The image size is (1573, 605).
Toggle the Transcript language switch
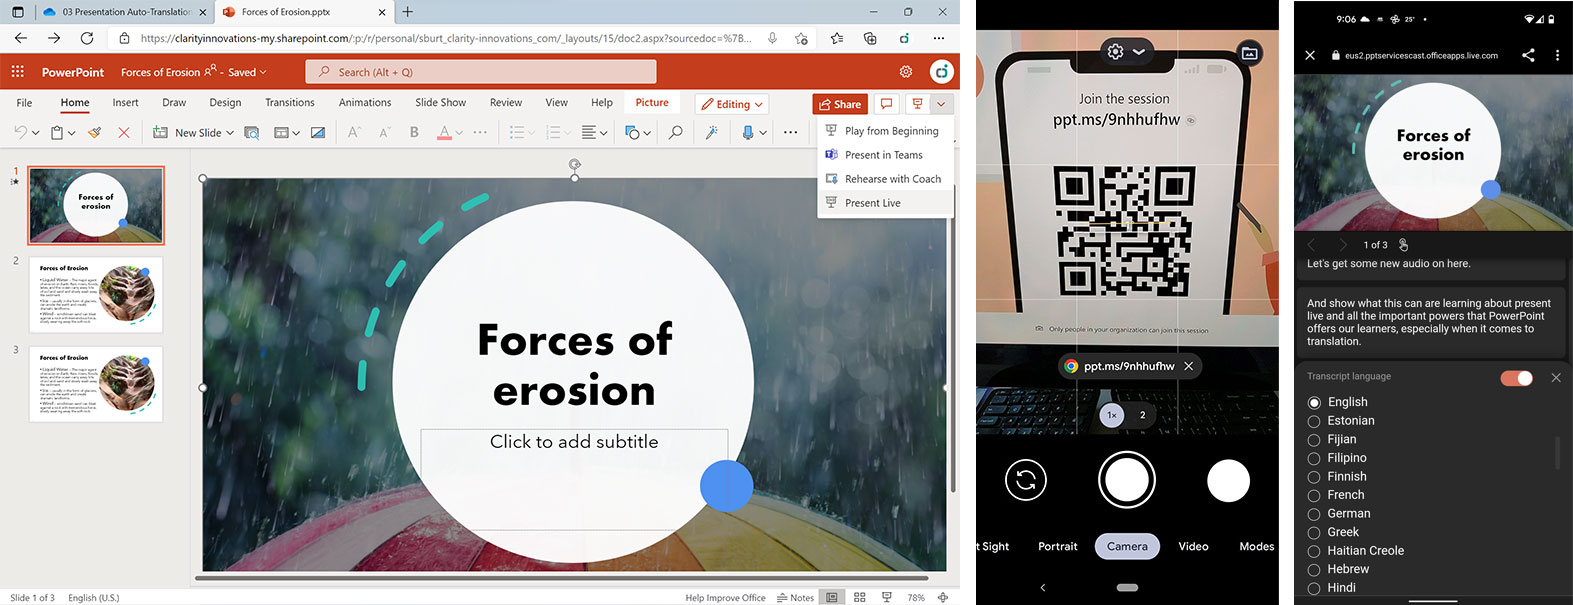(x=1516, y=378)
